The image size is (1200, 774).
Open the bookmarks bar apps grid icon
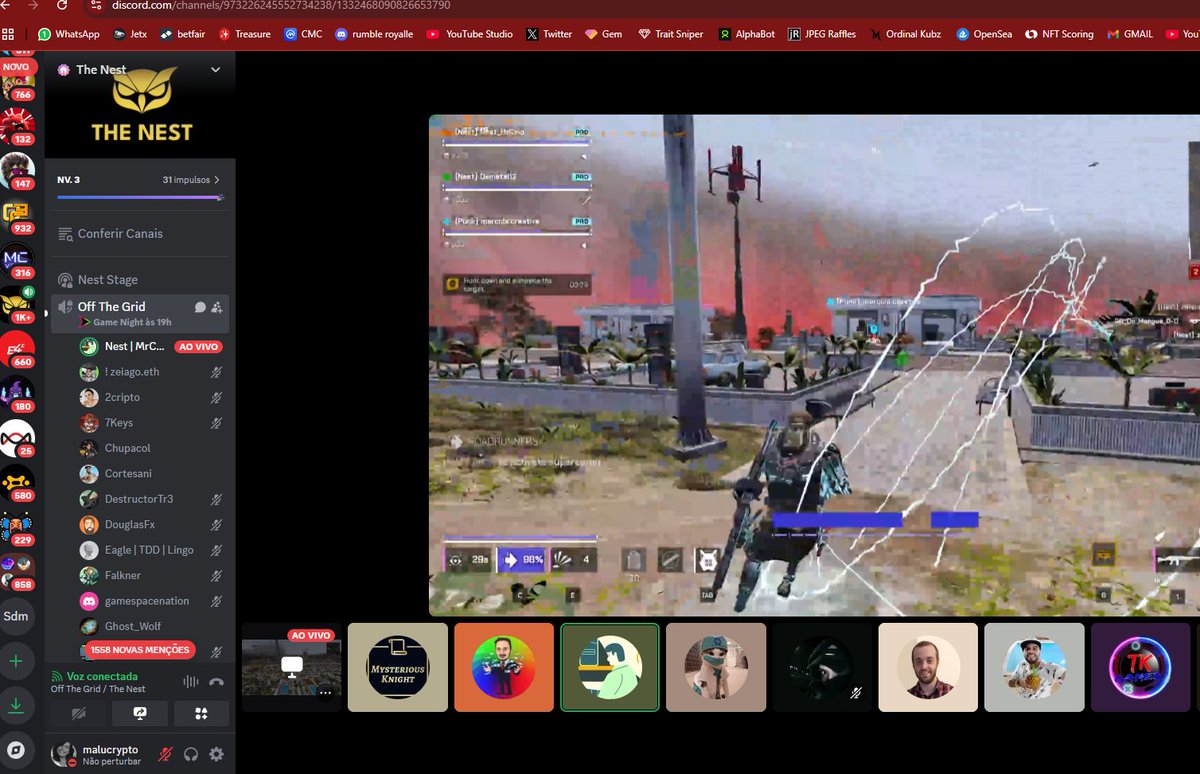click(x=9, y=33)
